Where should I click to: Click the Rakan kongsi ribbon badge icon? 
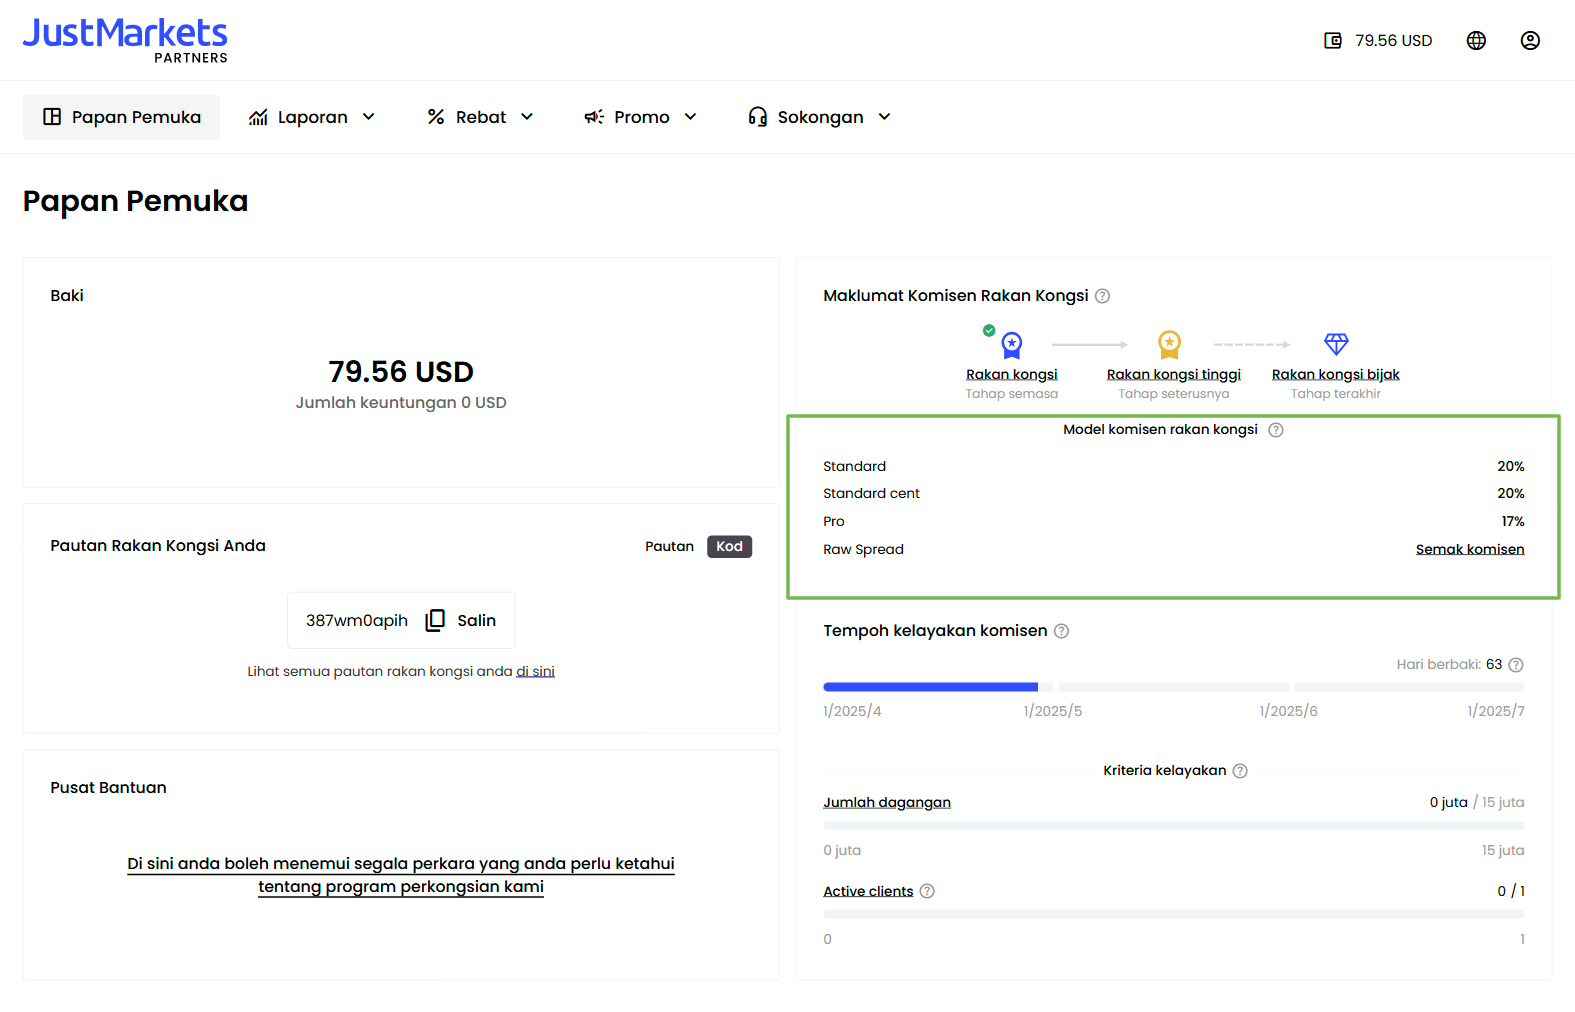click(x=1012, y=345)
